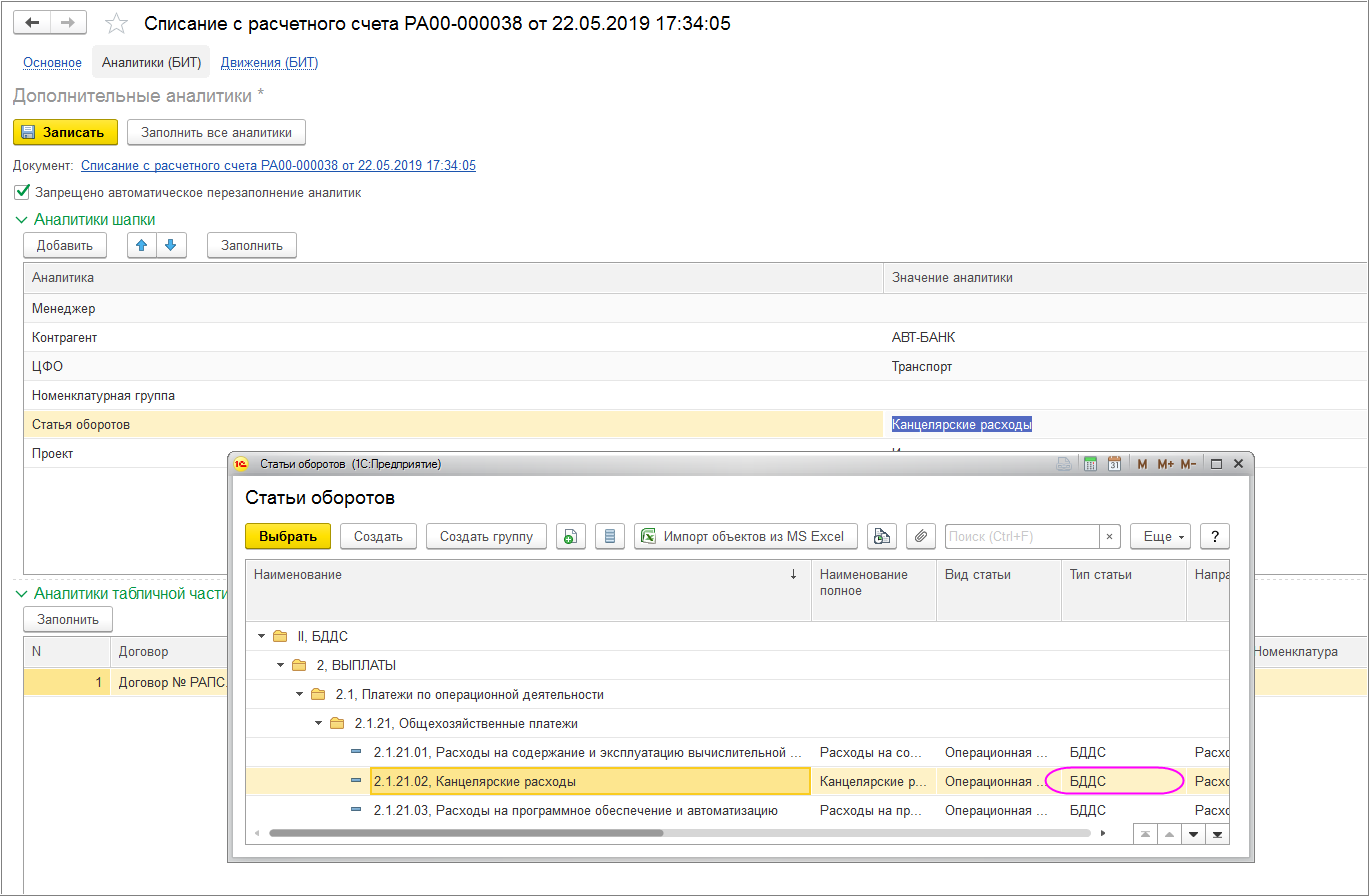The width and height of the screenshot is (1369, 896).
Task: Select the ЦФО analytic row
Action: 695,367
